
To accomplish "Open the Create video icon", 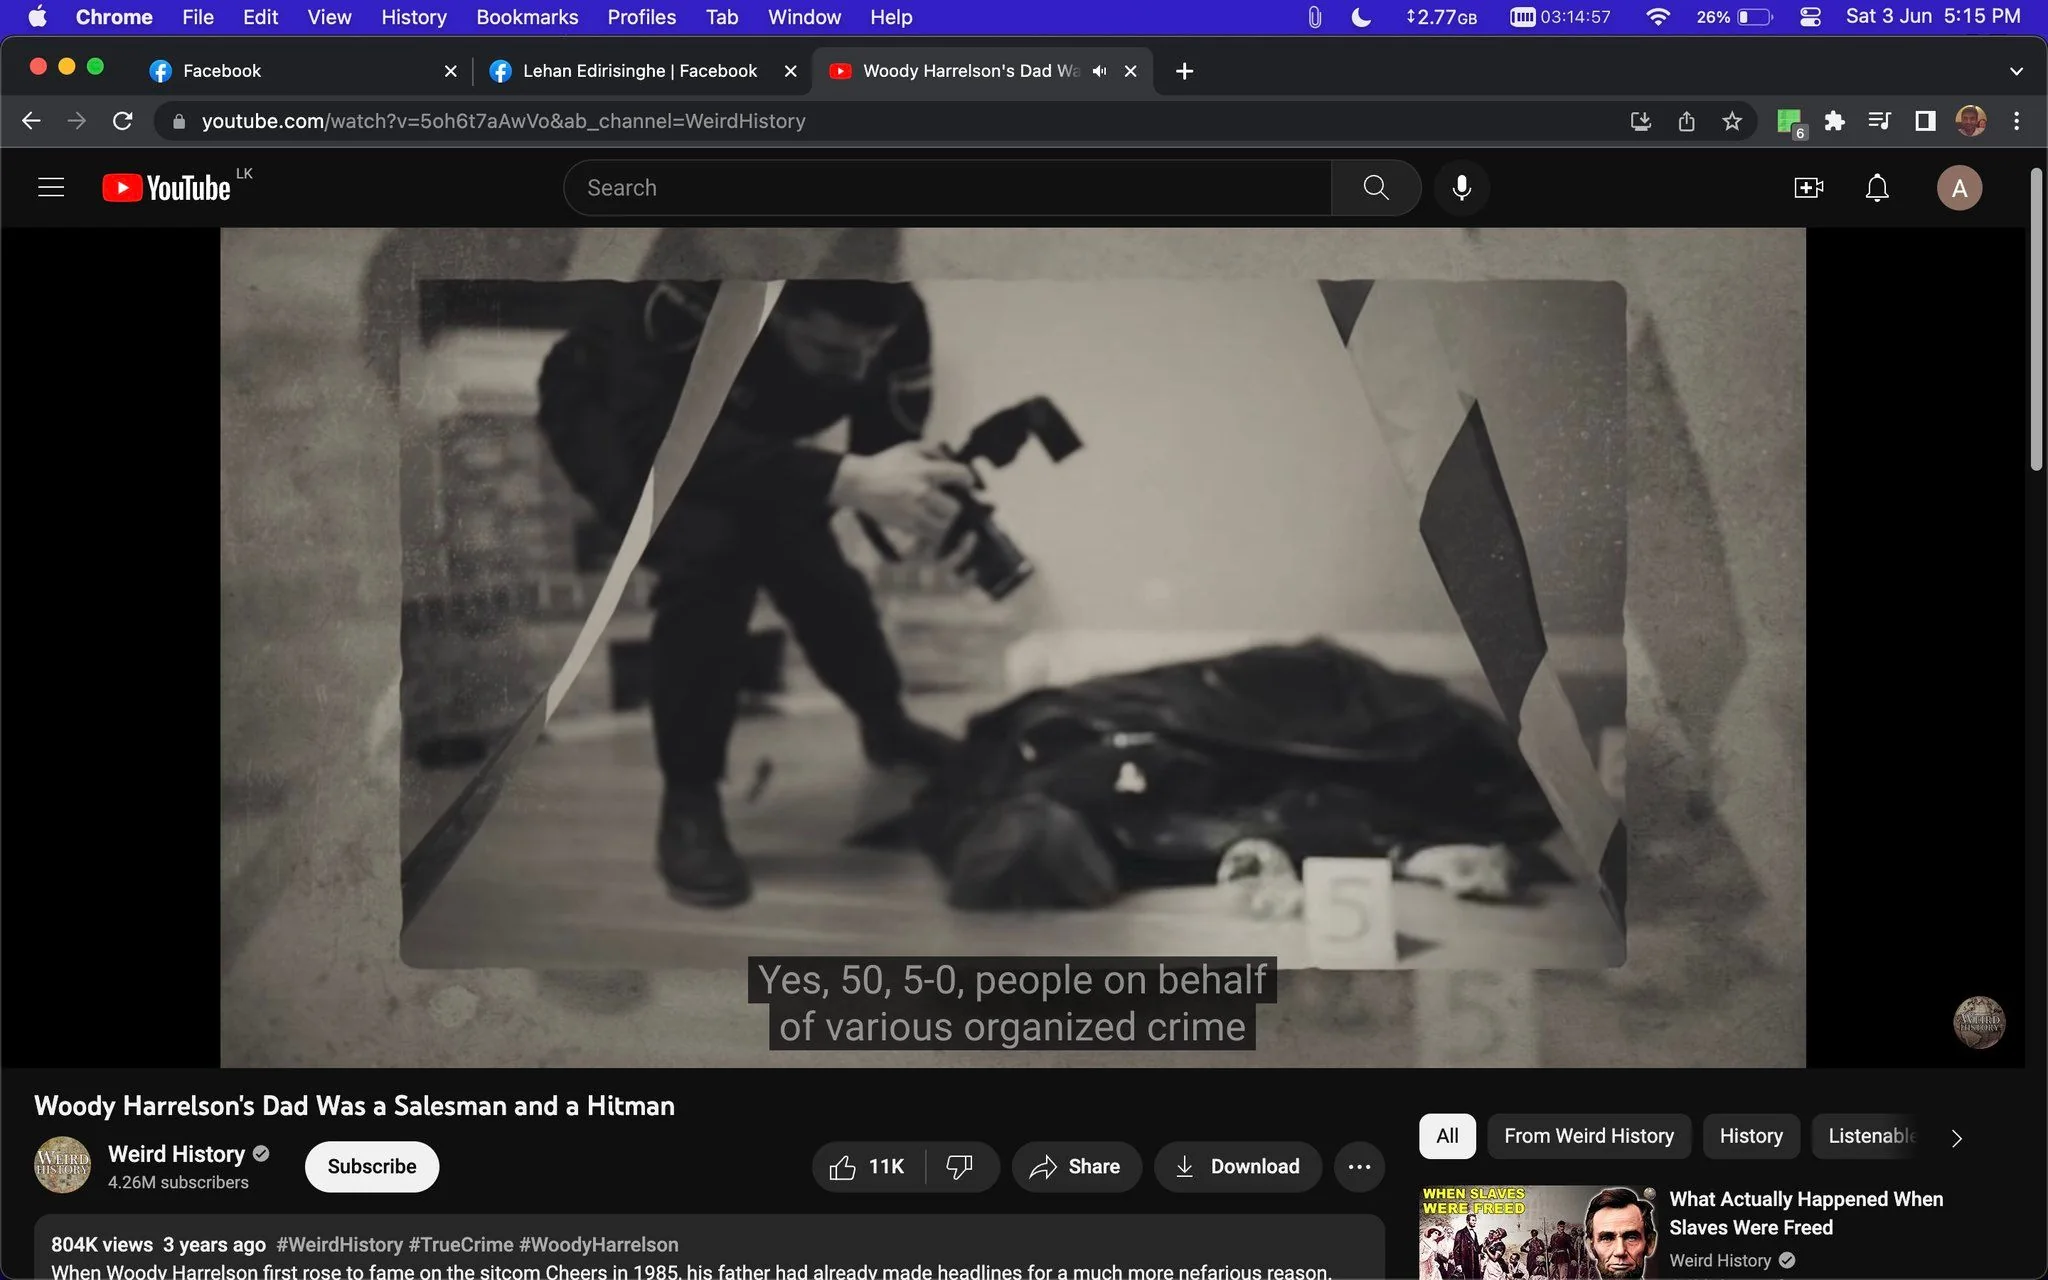I will [1808, 187].
